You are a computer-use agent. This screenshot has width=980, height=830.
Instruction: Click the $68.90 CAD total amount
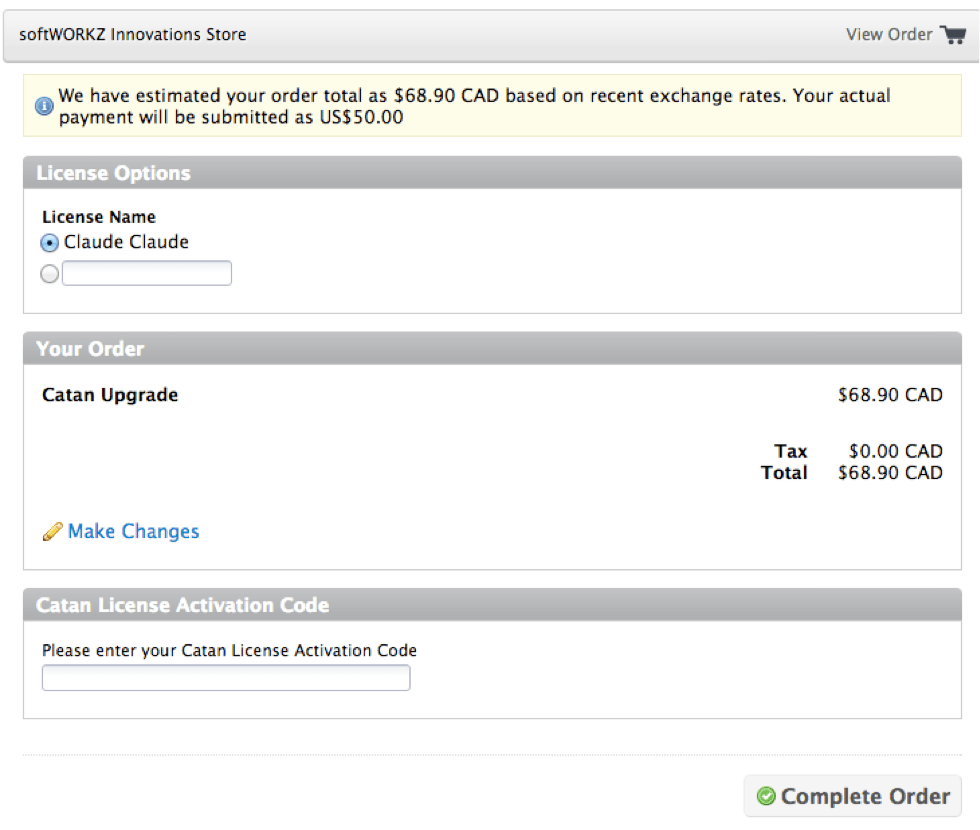(x=890, y=472)
